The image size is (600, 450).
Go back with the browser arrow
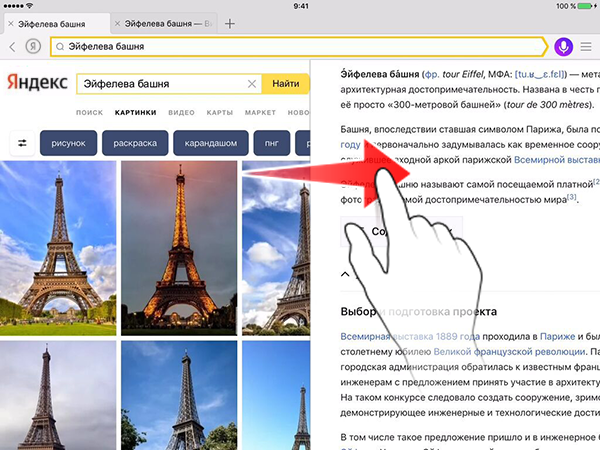(12, 47)
